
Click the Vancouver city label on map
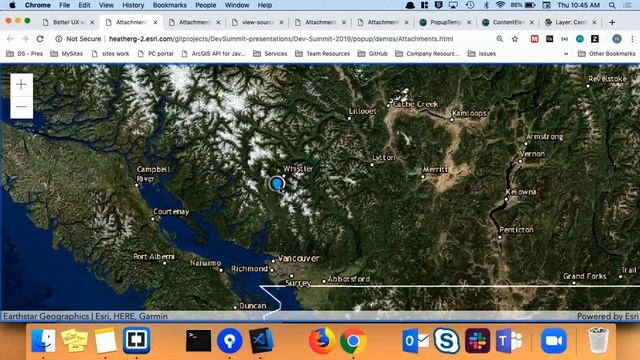298,258
